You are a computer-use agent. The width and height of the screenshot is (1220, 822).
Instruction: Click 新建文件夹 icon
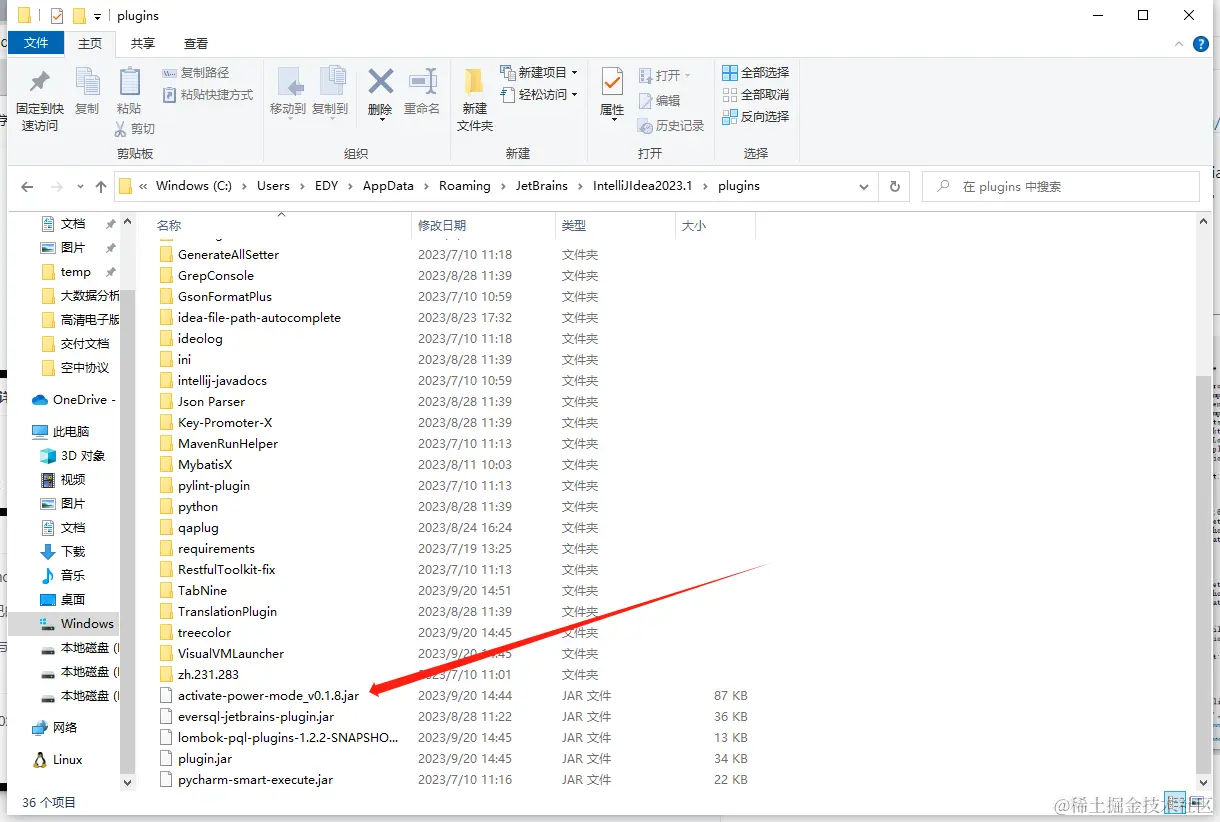(x=475, y=82)
